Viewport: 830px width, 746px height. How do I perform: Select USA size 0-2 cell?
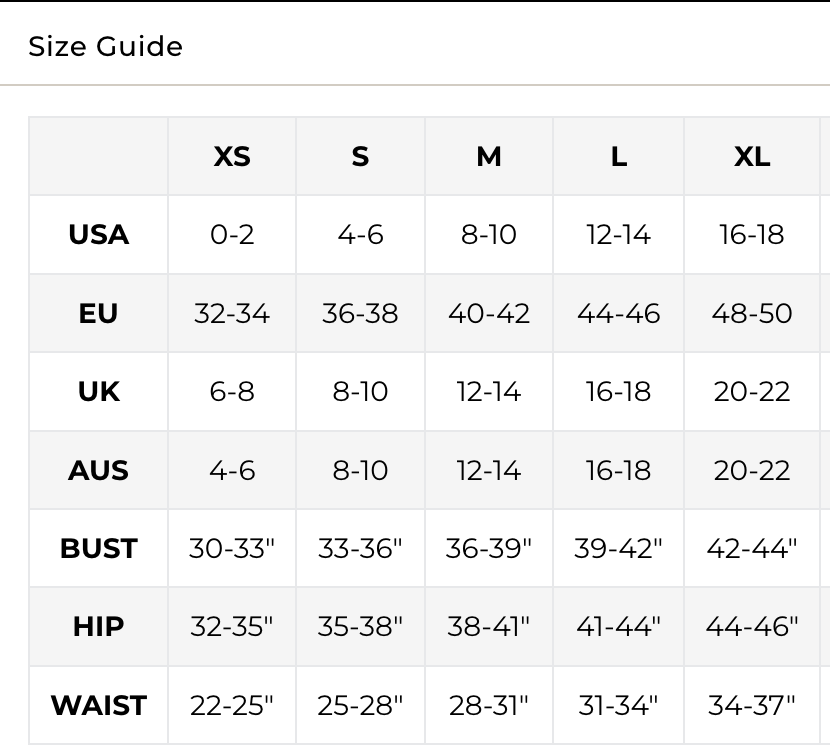[232, 235]
